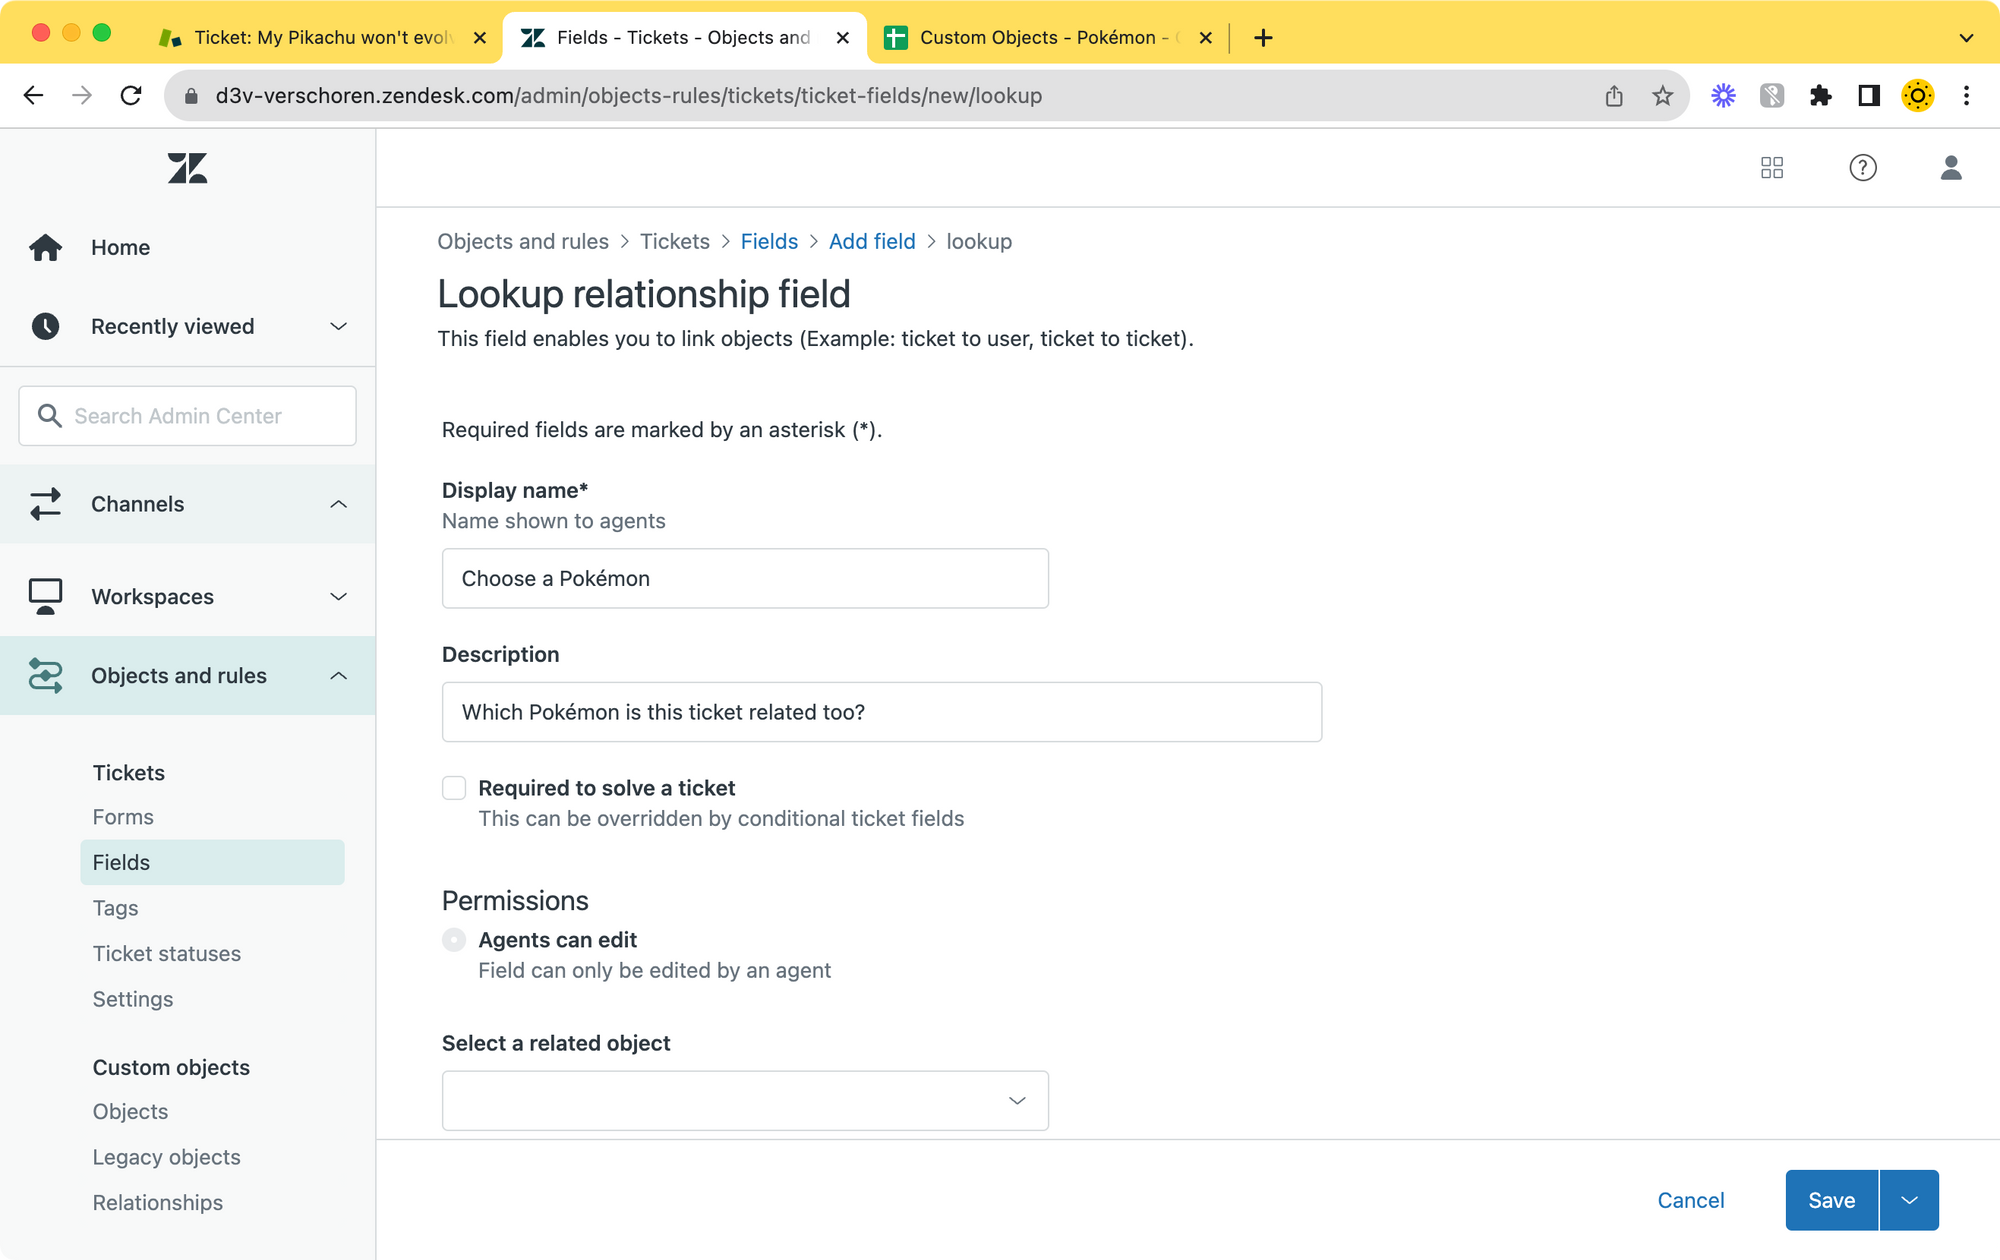Click the Zendesk logo in sidebar

coord(187,168)
